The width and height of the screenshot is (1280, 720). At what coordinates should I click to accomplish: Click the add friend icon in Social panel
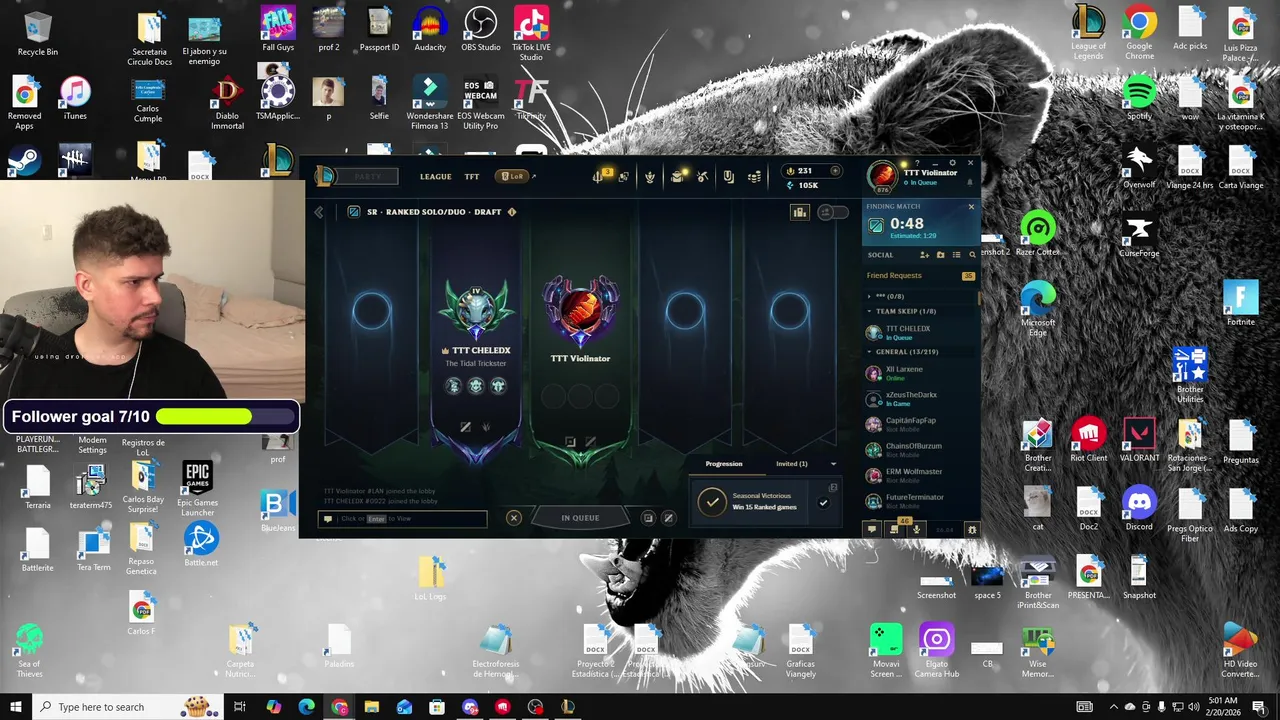click(x=925, y=255)
